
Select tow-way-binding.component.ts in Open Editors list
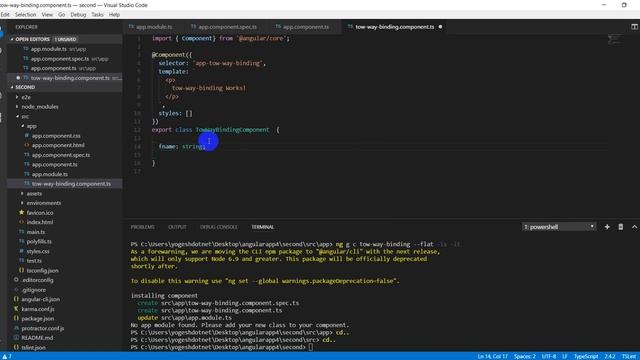point(70,78)
